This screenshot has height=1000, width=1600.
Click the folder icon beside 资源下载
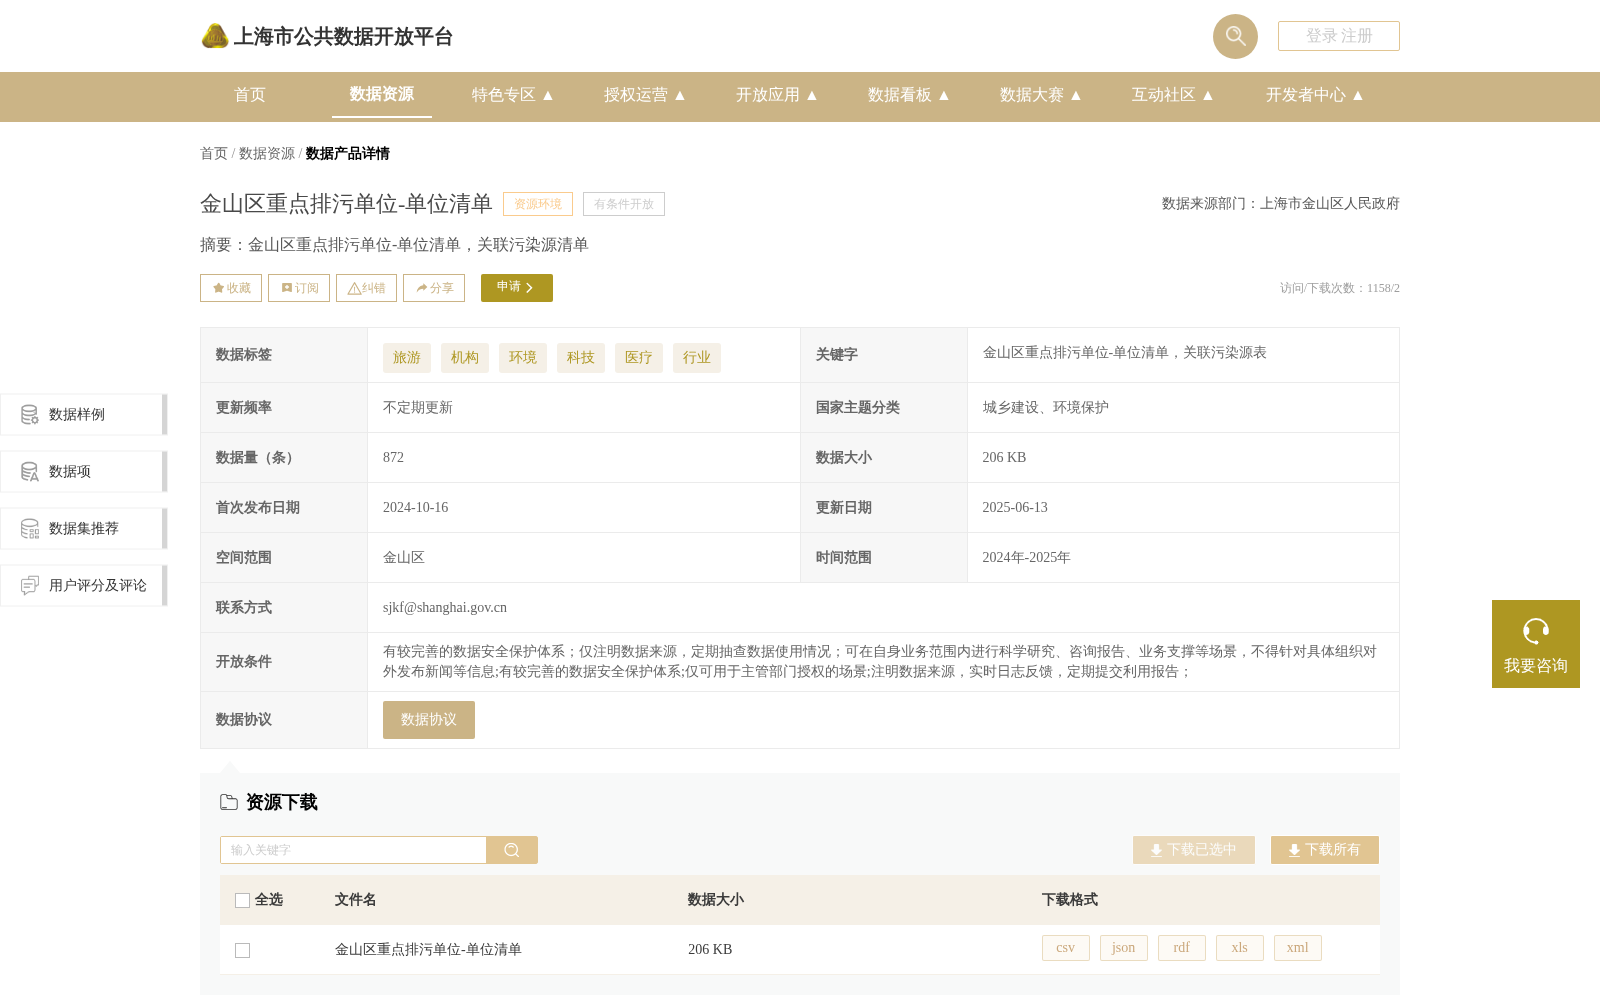229,802
